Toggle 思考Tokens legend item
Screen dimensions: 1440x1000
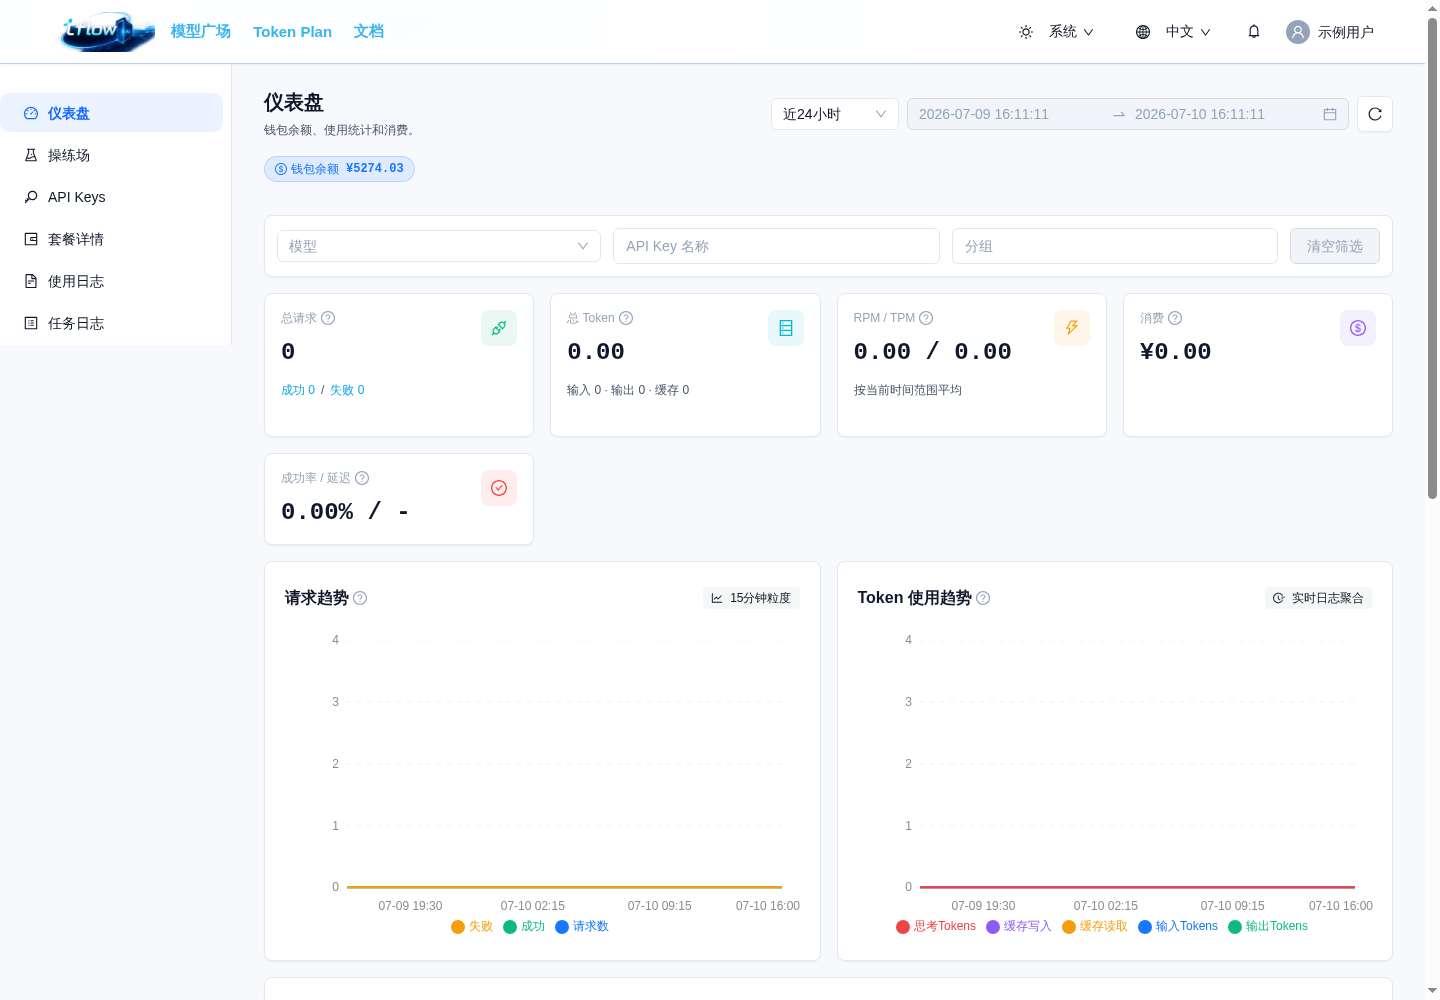936,927
